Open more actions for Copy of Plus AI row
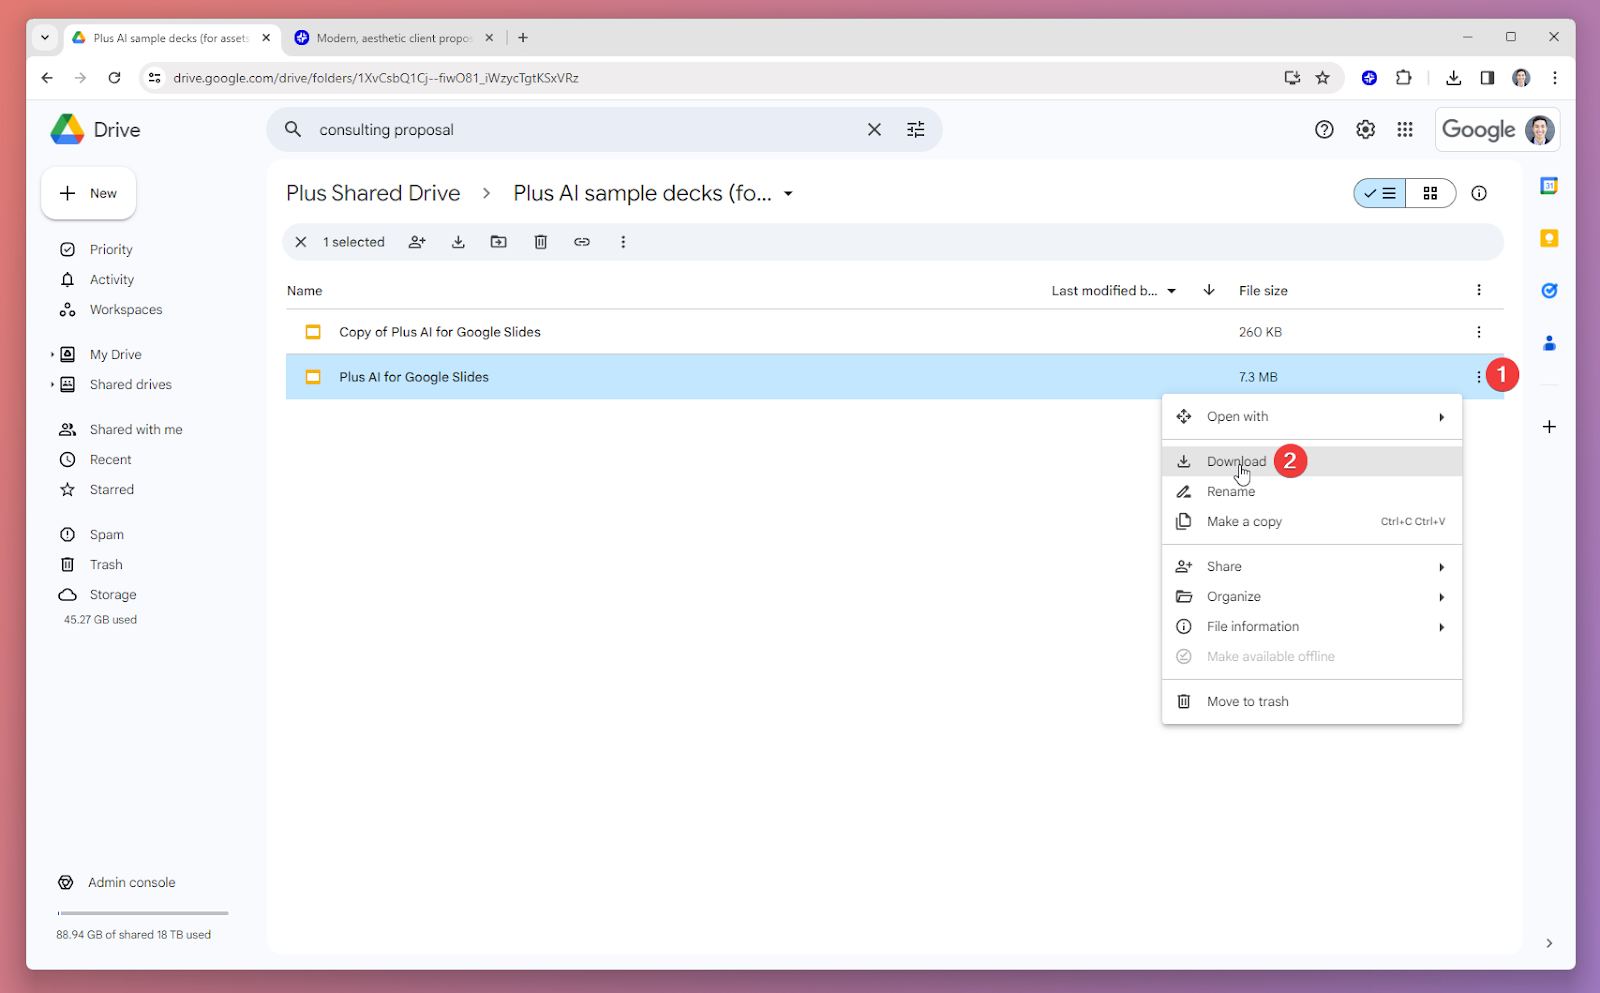The width and height of the screenshot is (1600, 993). coord(1479,332)
